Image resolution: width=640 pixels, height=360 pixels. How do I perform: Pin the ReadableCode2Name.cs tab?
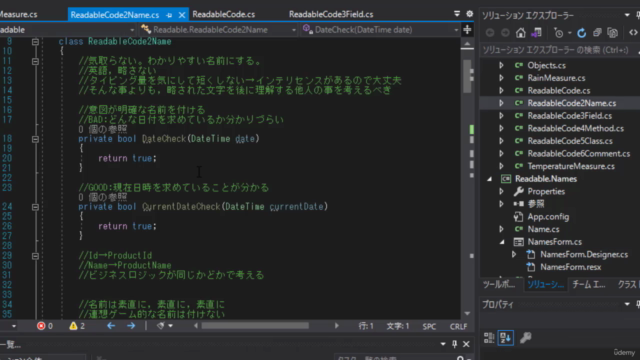[x=169, y=15]
